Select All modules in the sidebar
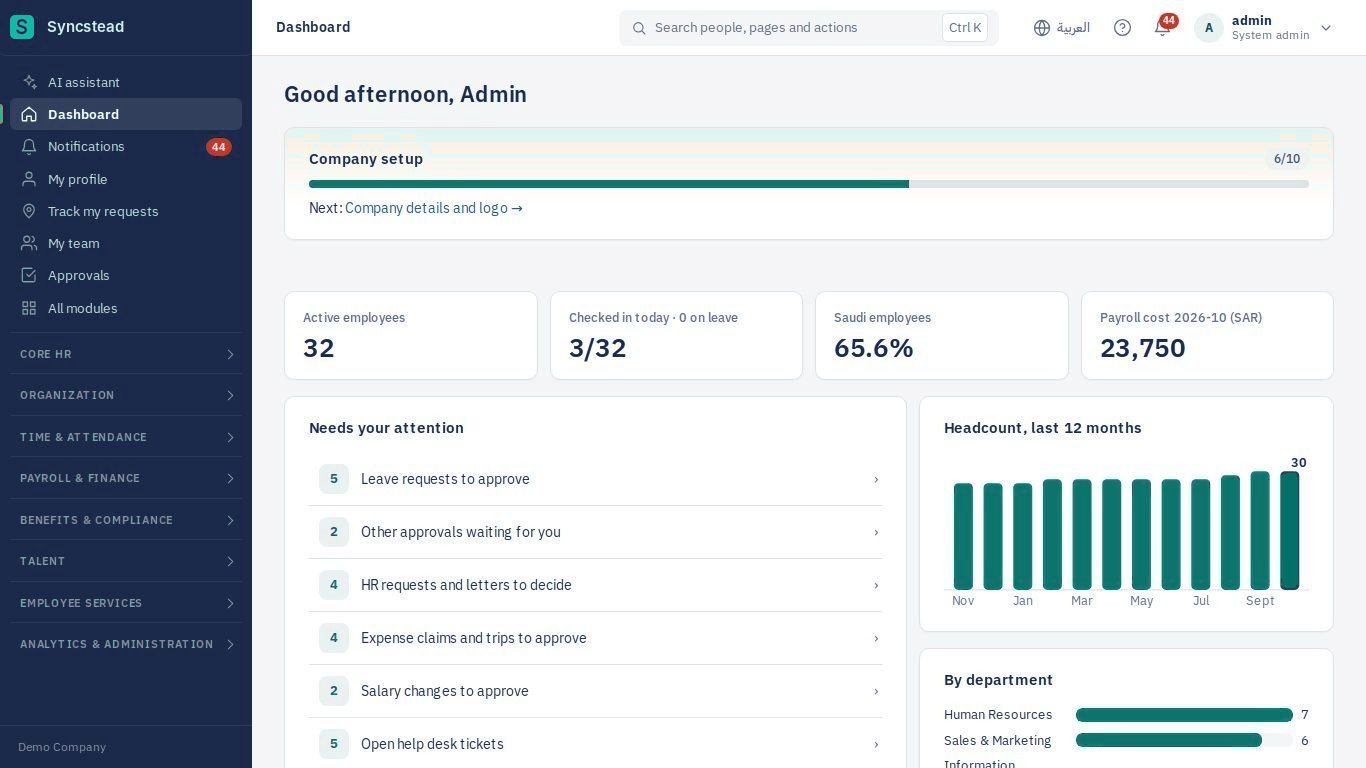This screenshot has width=1366, height=768. coord(126,308)
